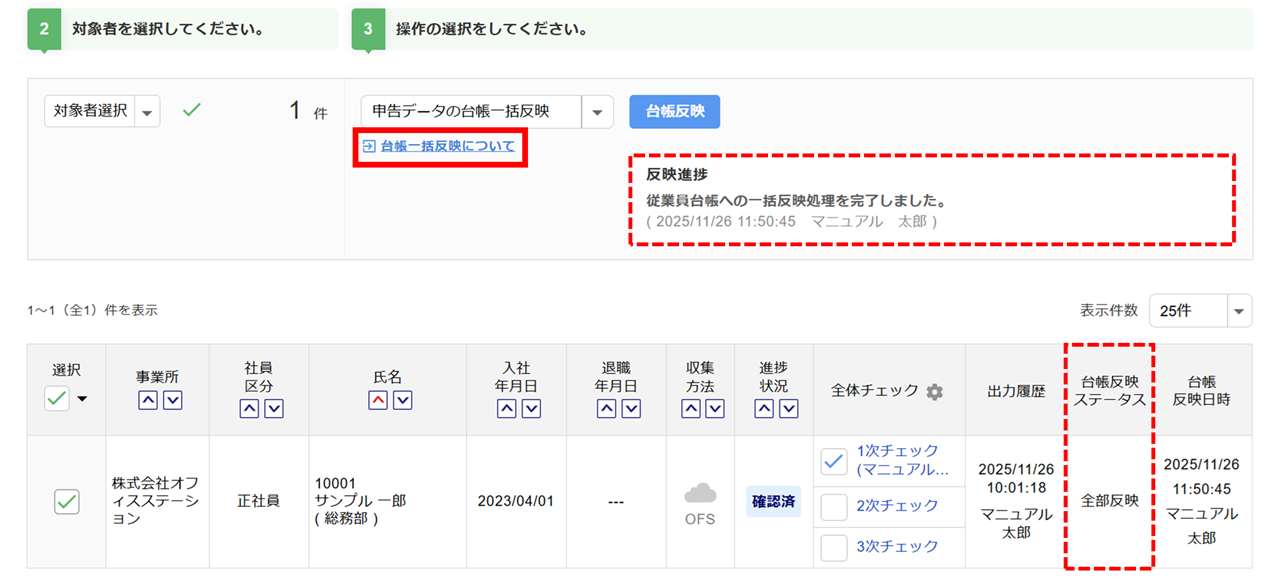Click the blue 台帳反映 button

[x=674, y=112]
